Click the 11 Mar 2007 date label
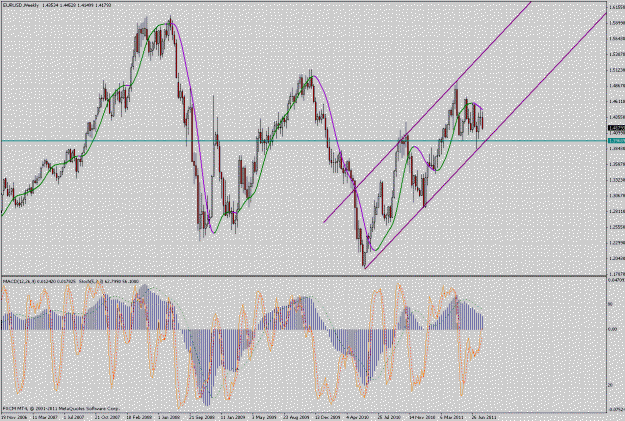The width and height of the screenshot is (625, 421). pos(44,417)
